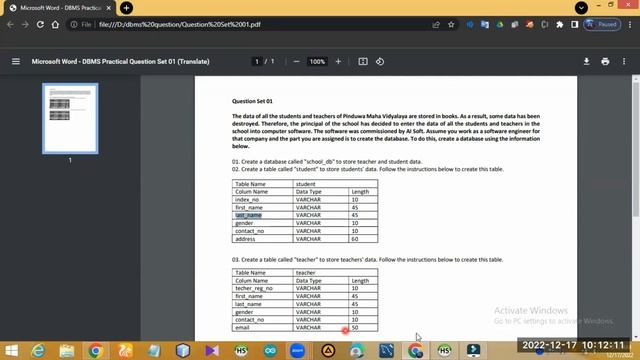
Task: Open the PDF viewer more actions menu
Action: (624, 62)
